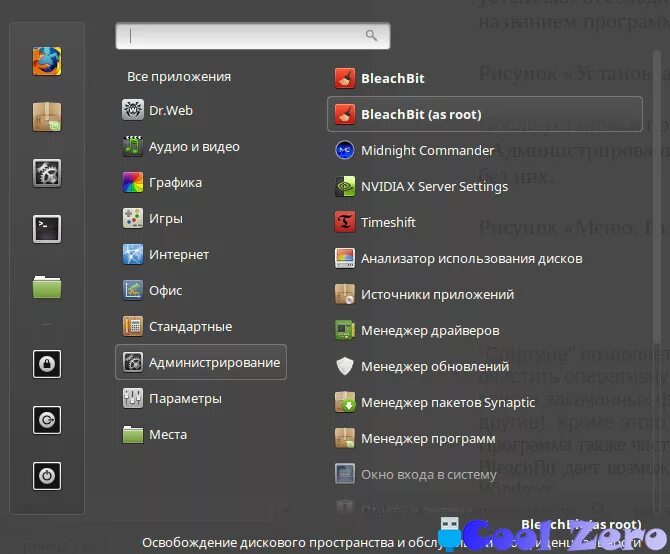Open Офис category label
670x554 pixels.
pyautogui.click(x=165, y=290)
